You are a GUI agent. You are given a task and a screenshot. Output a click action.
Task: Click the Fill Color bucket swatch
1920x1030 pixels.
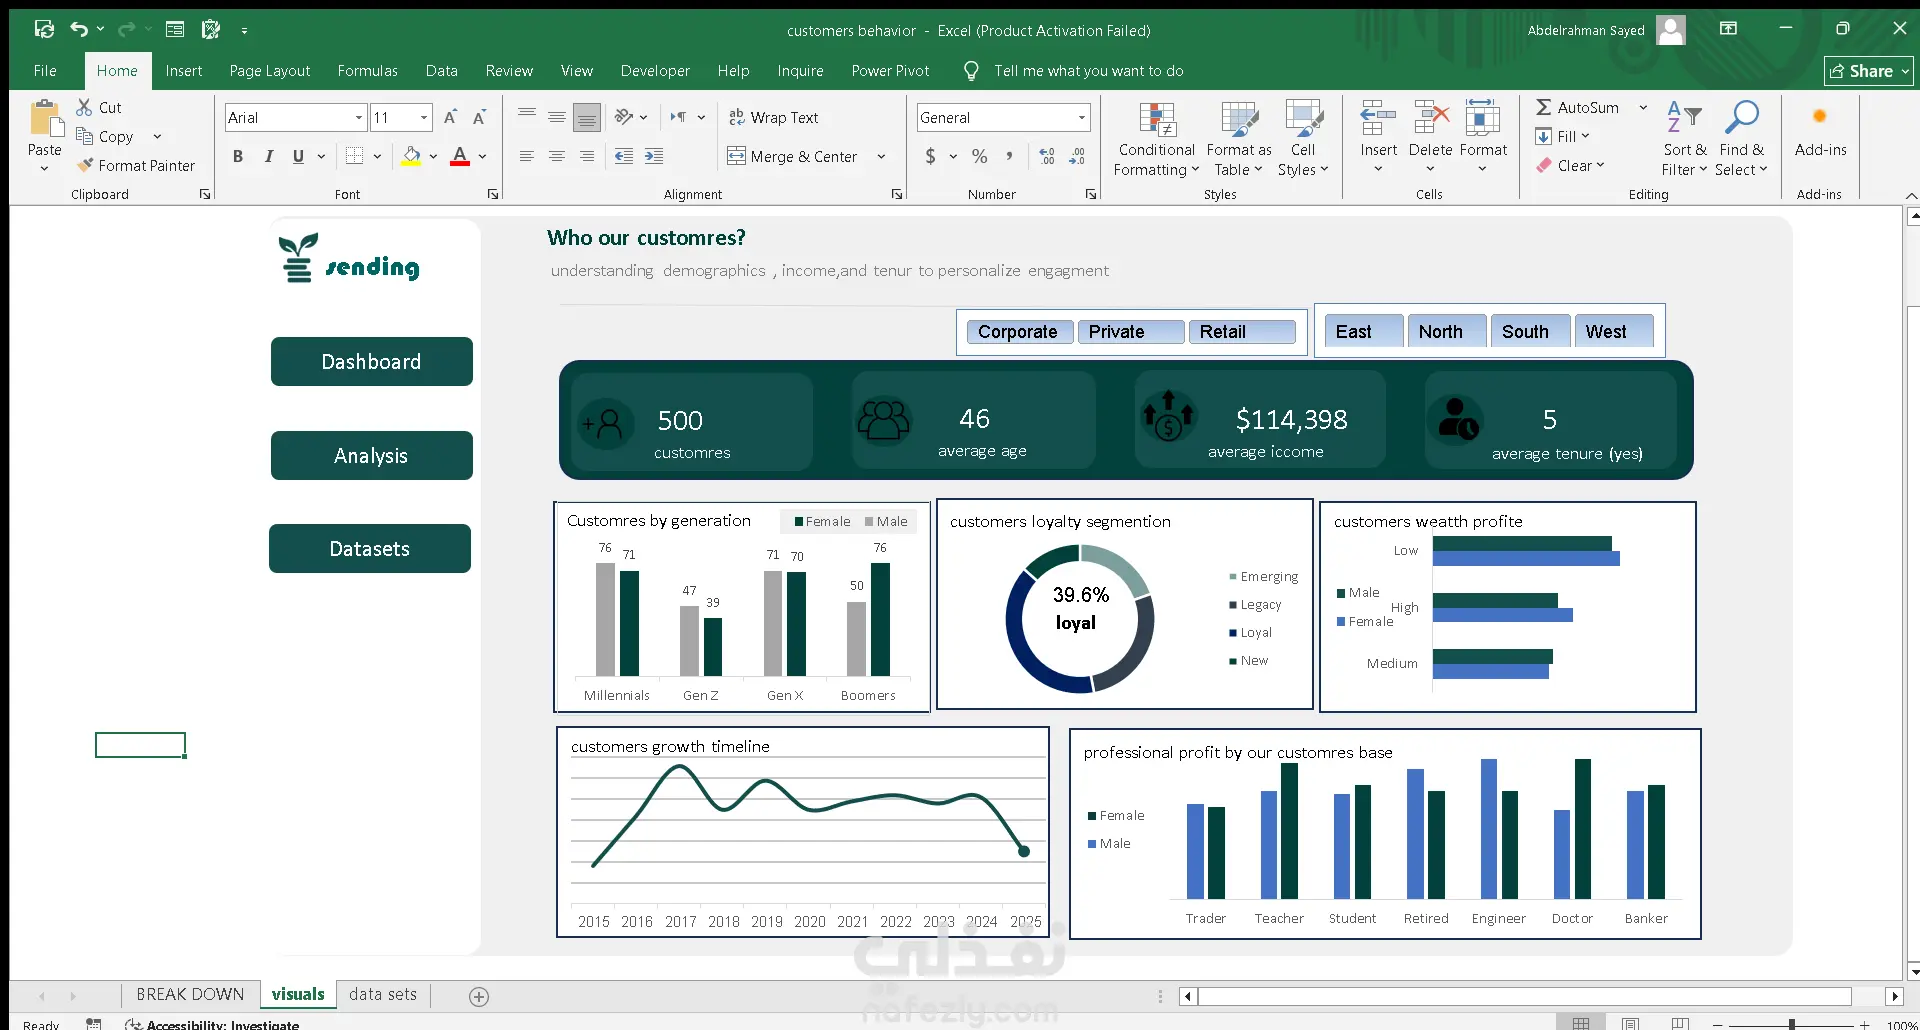(x=411, y=156)
